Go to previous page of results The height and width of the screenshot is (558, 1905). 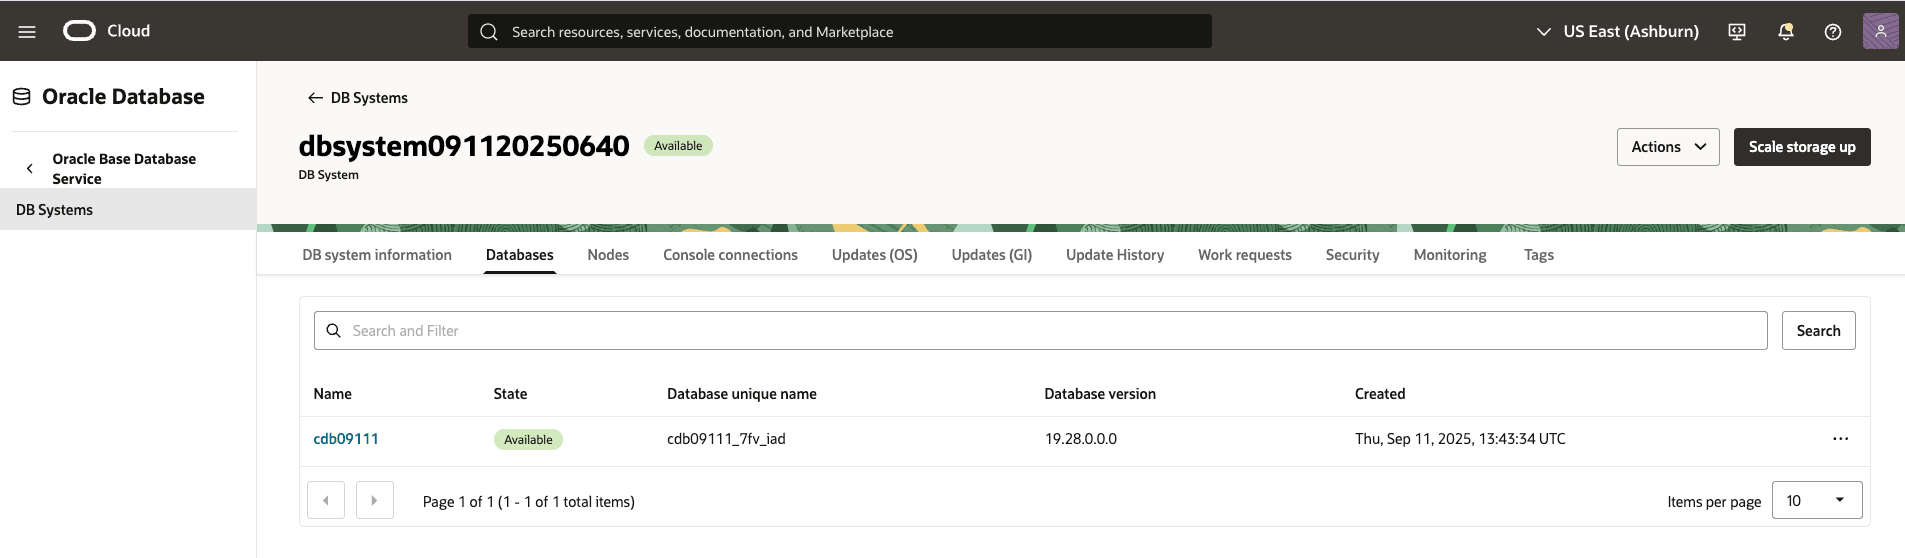click(326, 500)
